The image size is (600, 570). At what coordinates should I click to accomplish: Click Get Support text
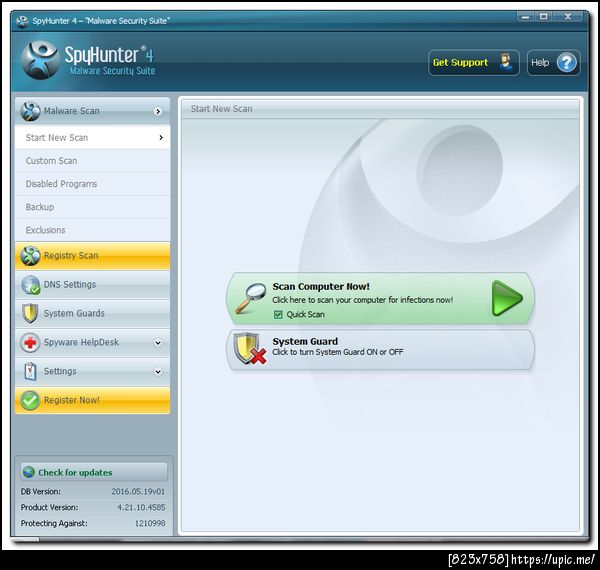coord(460,62)
